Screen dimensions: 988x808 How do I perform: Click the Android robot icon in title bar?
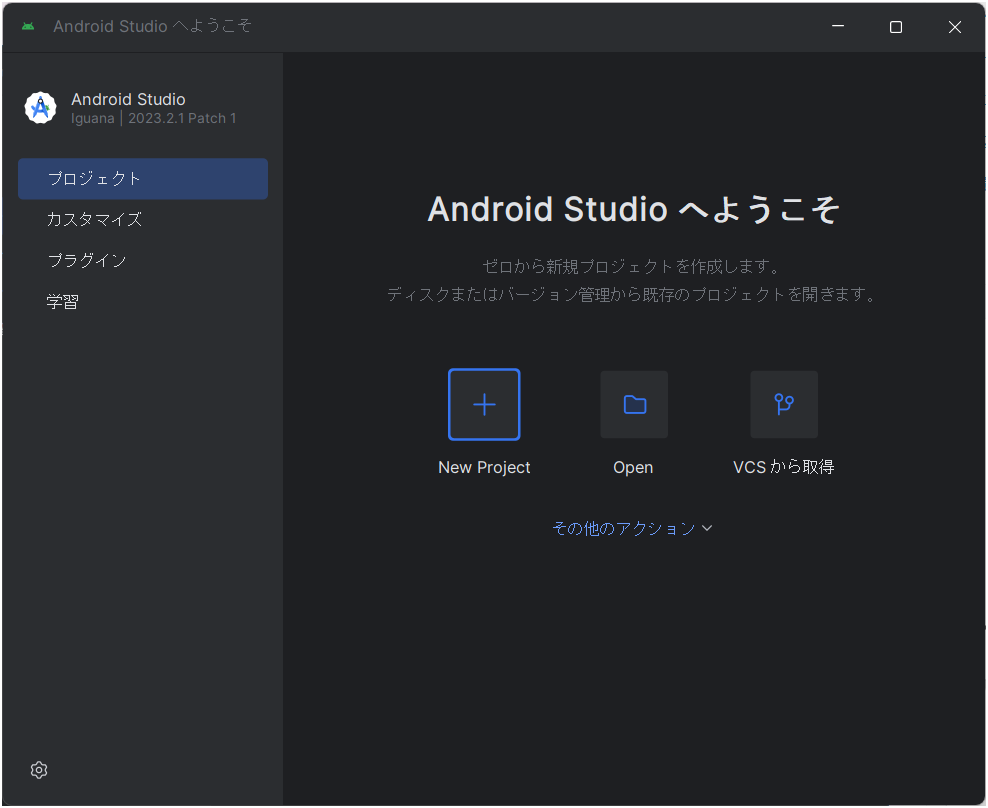click(x=25, y=26)
